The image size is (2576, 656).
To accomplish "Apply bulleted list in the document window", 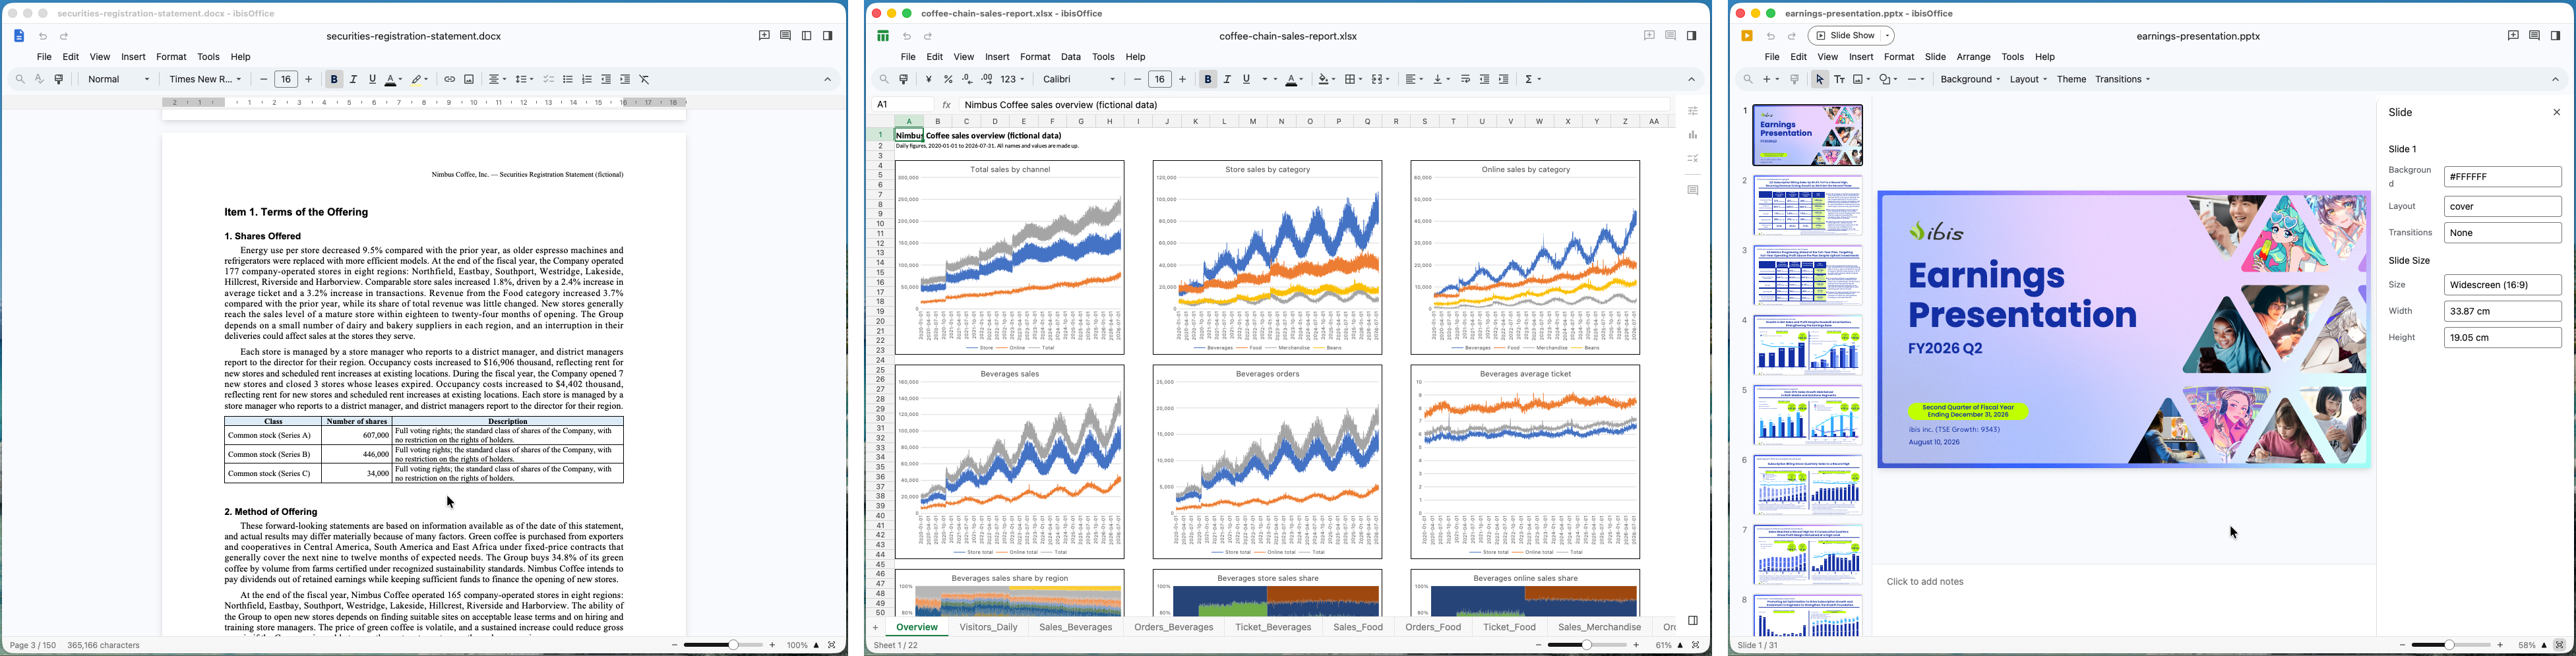I will point(568,80).
